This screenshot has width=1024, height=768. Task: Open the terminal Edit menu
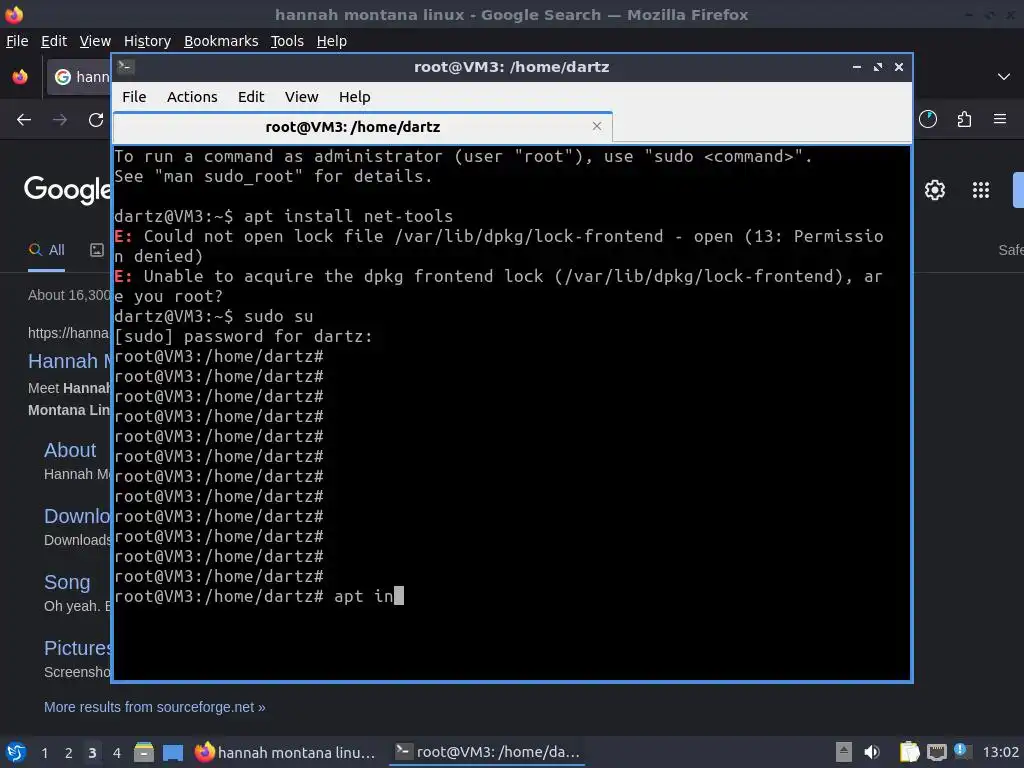tap(251, 97)
